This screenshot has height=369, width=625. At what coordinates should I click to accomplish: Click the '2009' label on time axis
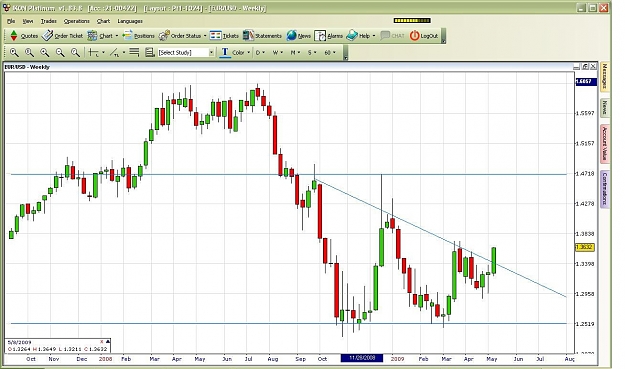(x=397, y=359)
